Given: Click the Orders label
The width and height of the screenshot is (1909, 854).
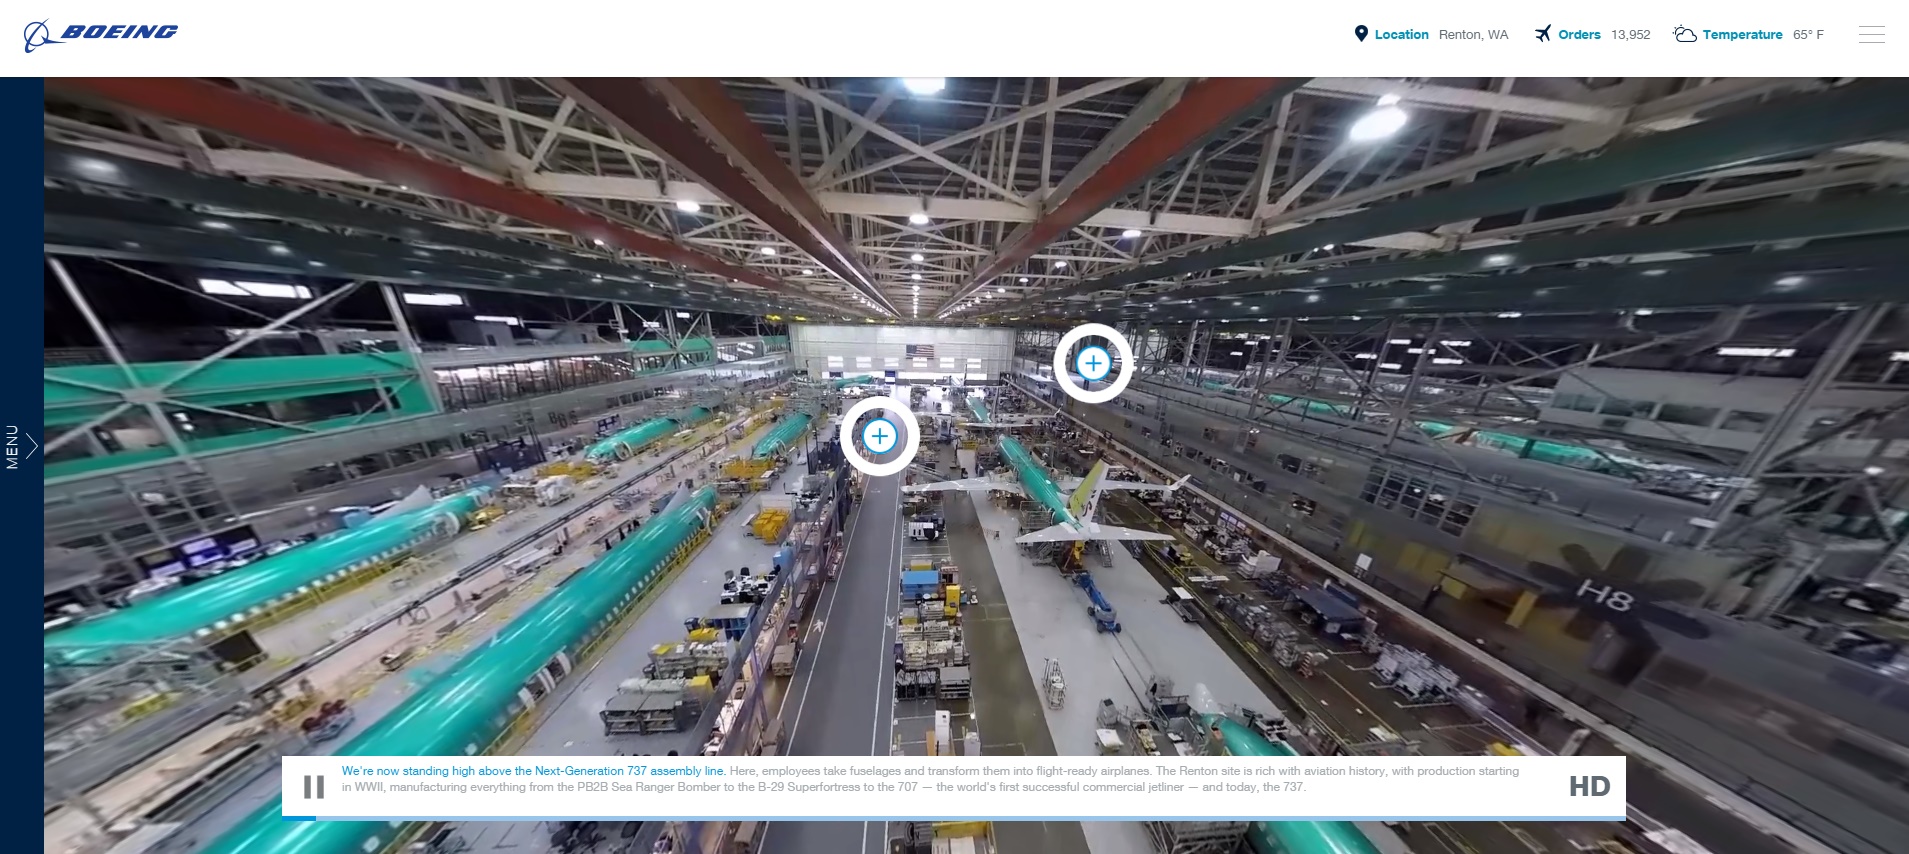Looking at the screenshot, I should [x=1579, y=35].
